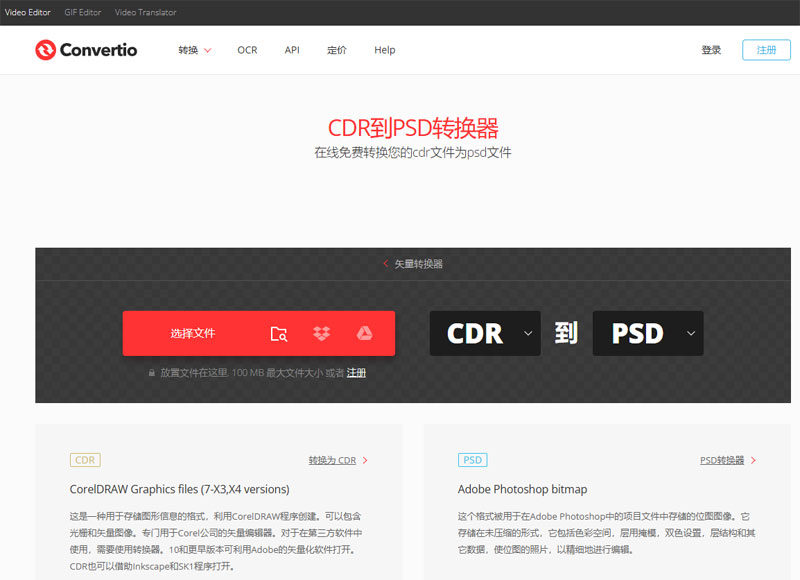Click the back chevron beside 矢量转换器
The image size is (800, 580).
coord(386,264)
